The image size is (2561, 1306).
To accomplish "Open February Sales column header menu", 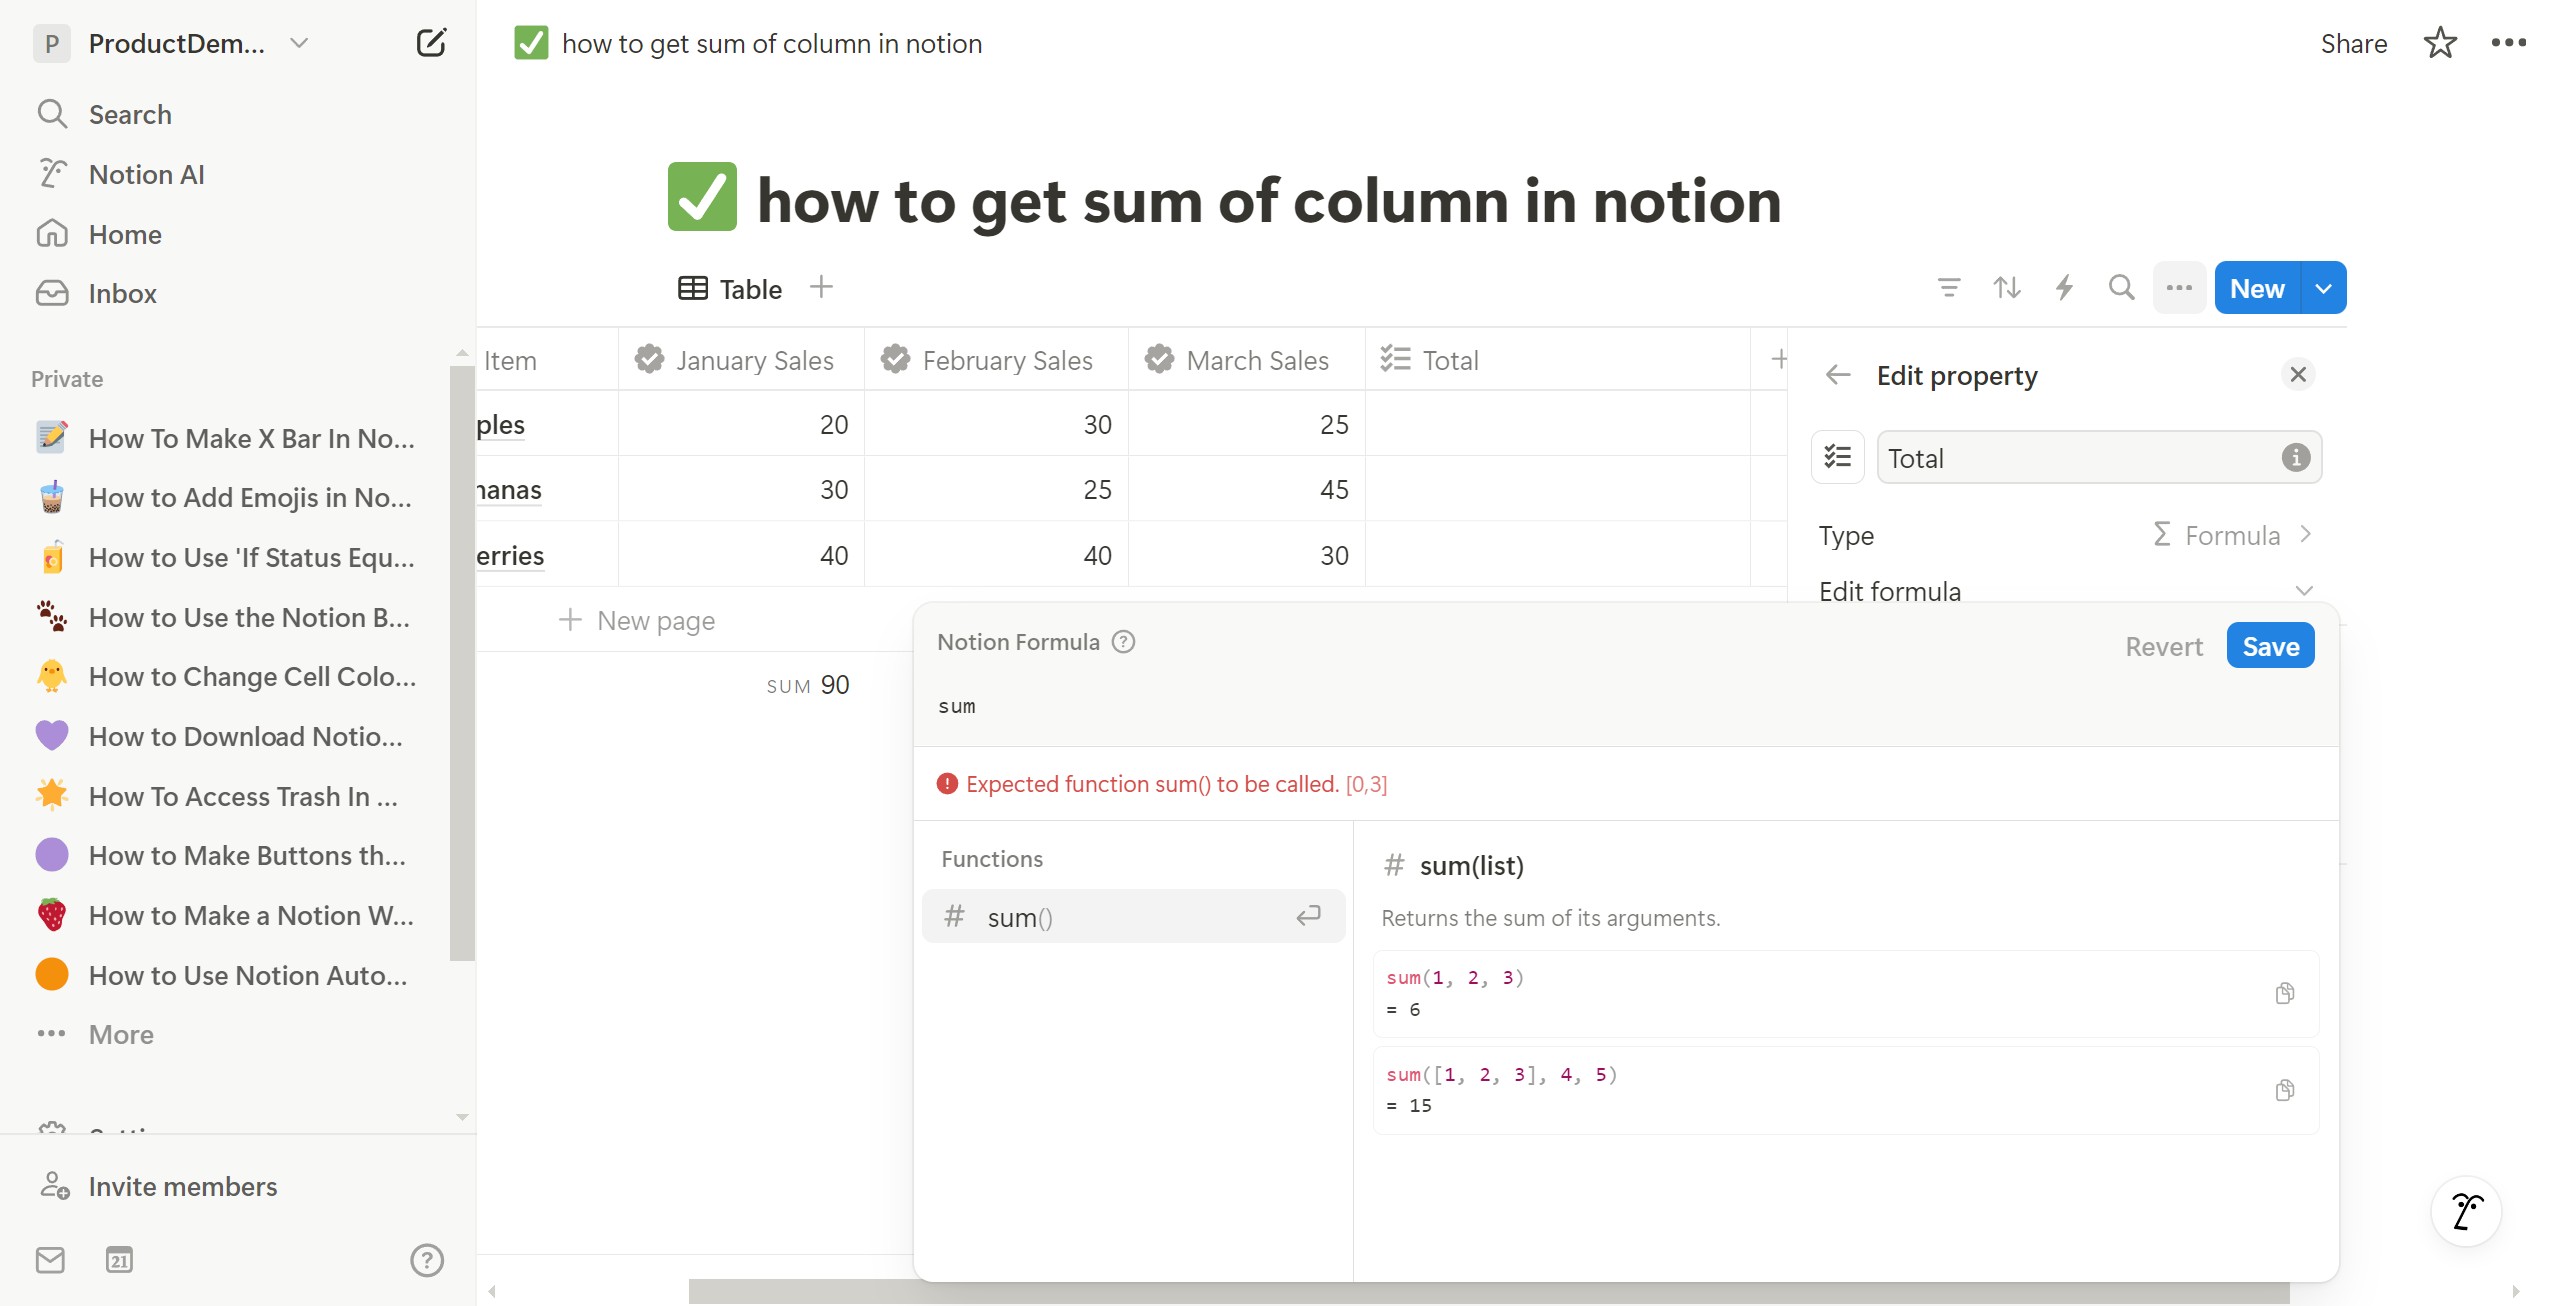I will click(x=996, y=360).
